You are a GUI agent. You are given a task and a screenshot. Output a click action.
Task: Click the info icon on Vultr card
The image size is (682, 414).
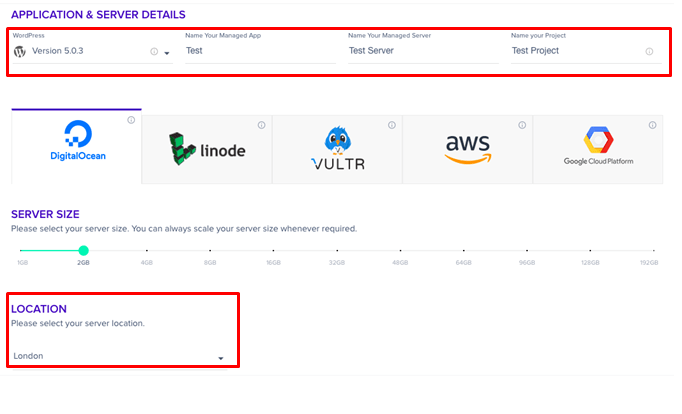click(392, 125)
